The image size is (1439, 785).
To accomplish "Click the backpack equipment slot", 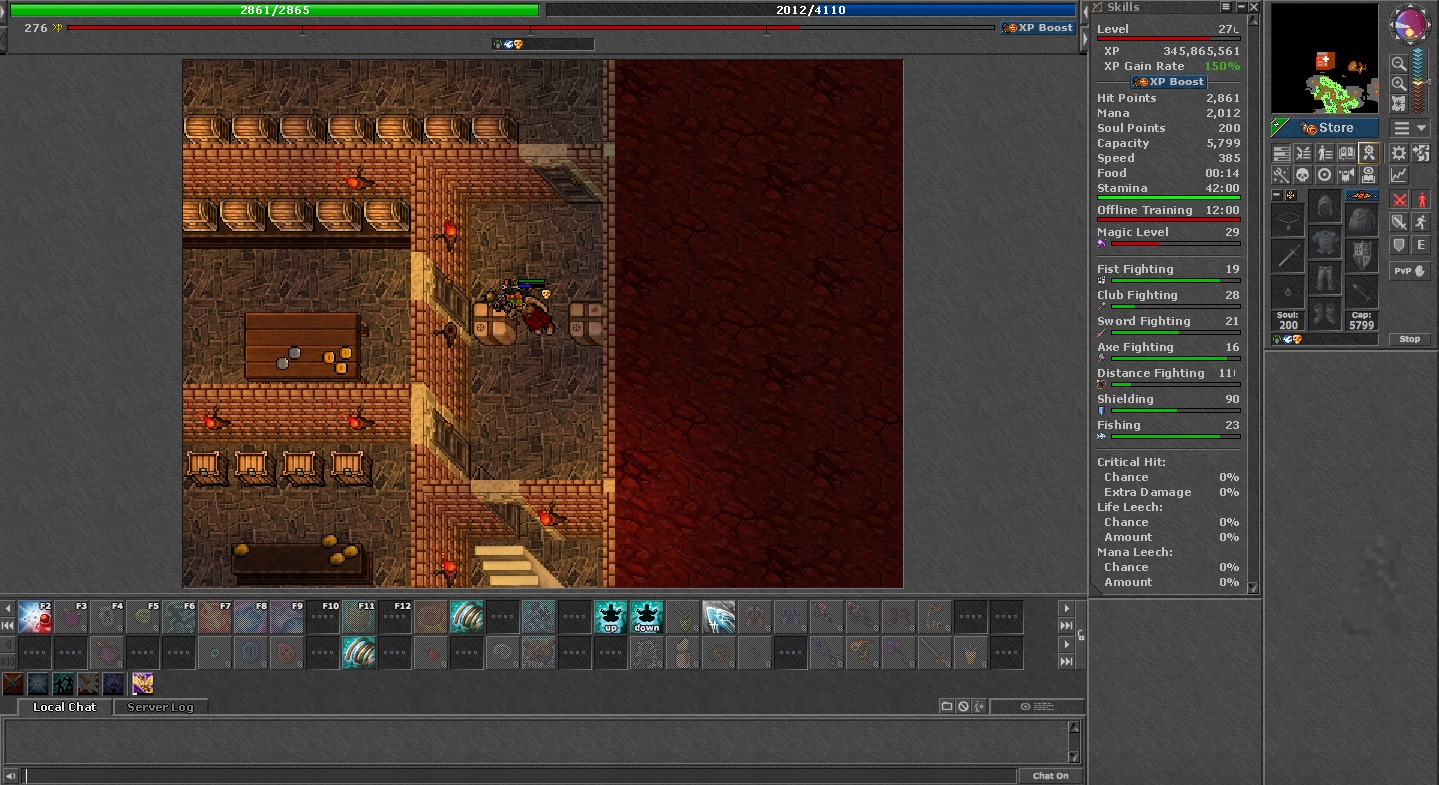I will (1362, 218).
